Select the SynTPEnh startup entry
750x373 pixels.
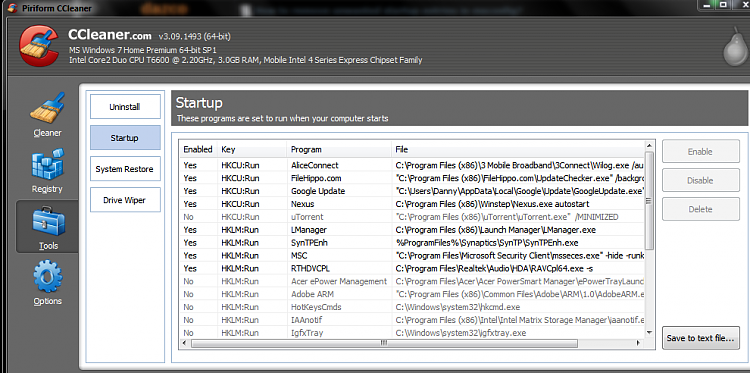click(x=412, y=242)
